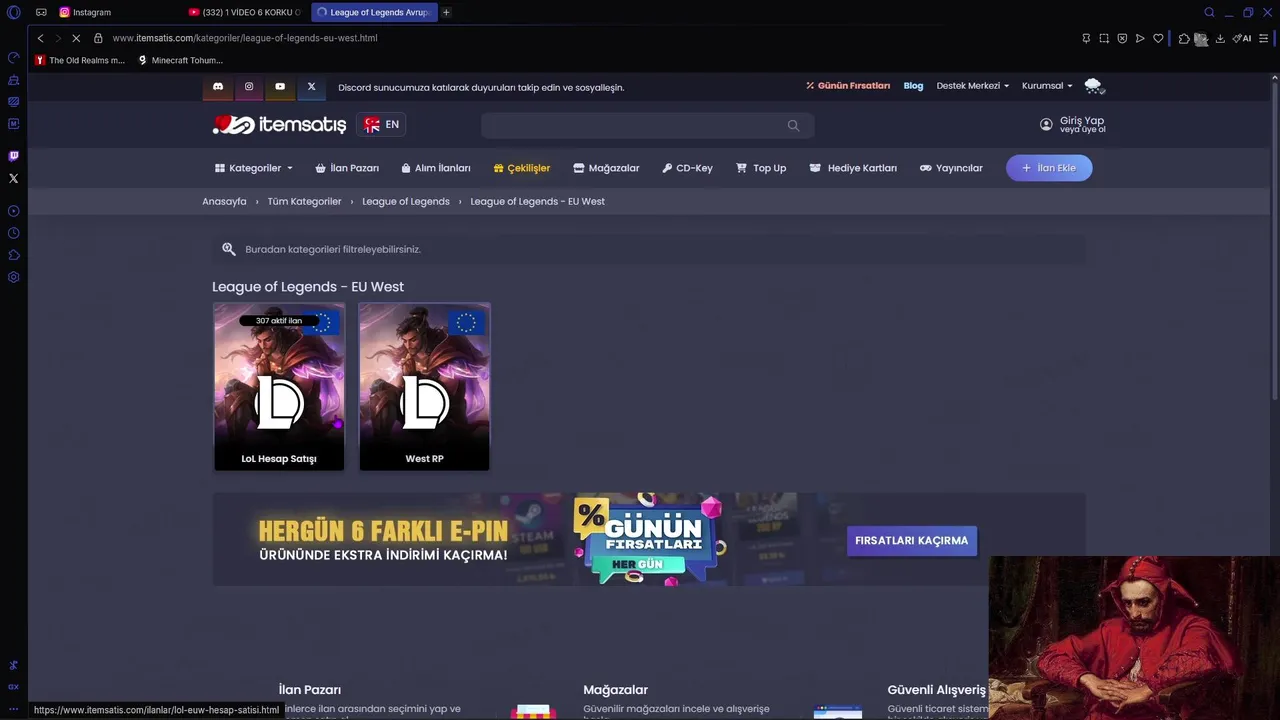The height and width of the screenshot is (720, 1280).
Task: Open Hediye Kartları in the nav menu
Action: pos(853,168)
